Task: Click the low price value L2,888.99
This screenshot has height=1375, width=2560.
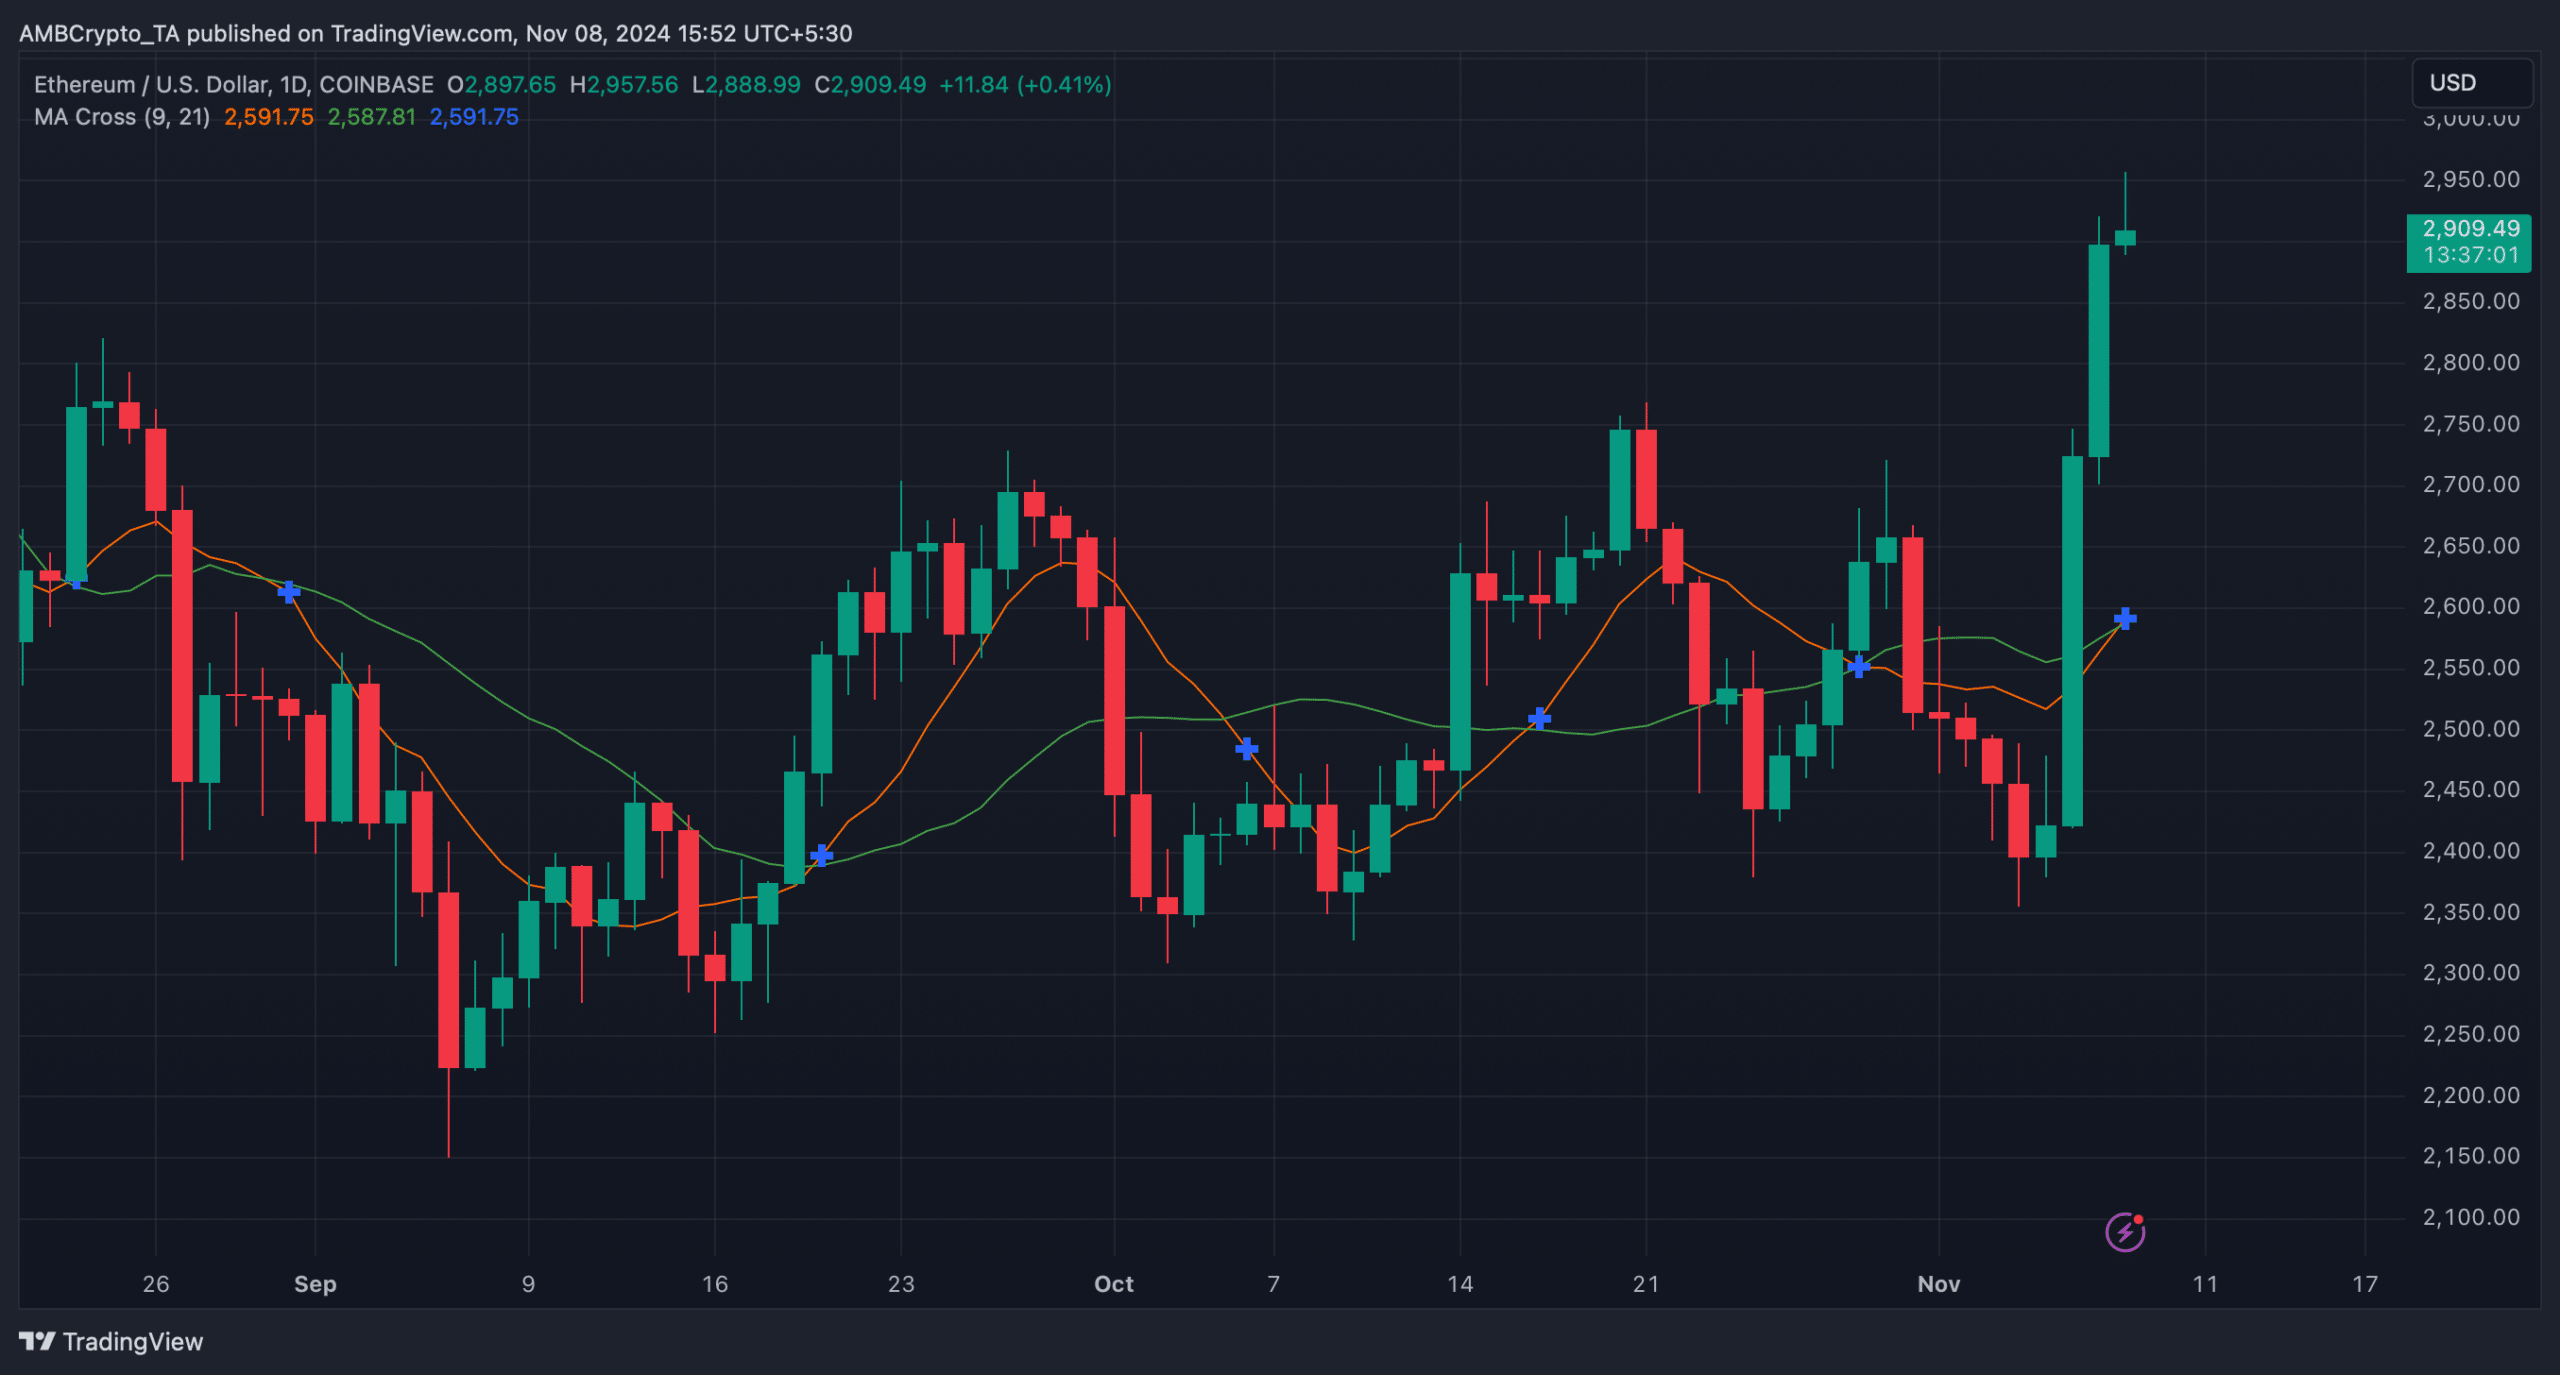Action: tap(746, 85)
